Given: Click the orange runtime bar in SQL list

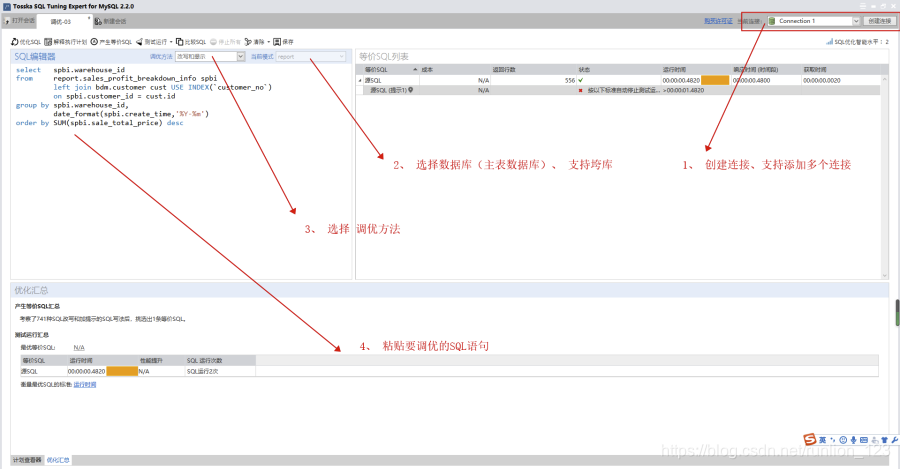Looking at the screenshot, I should point(715,80).
